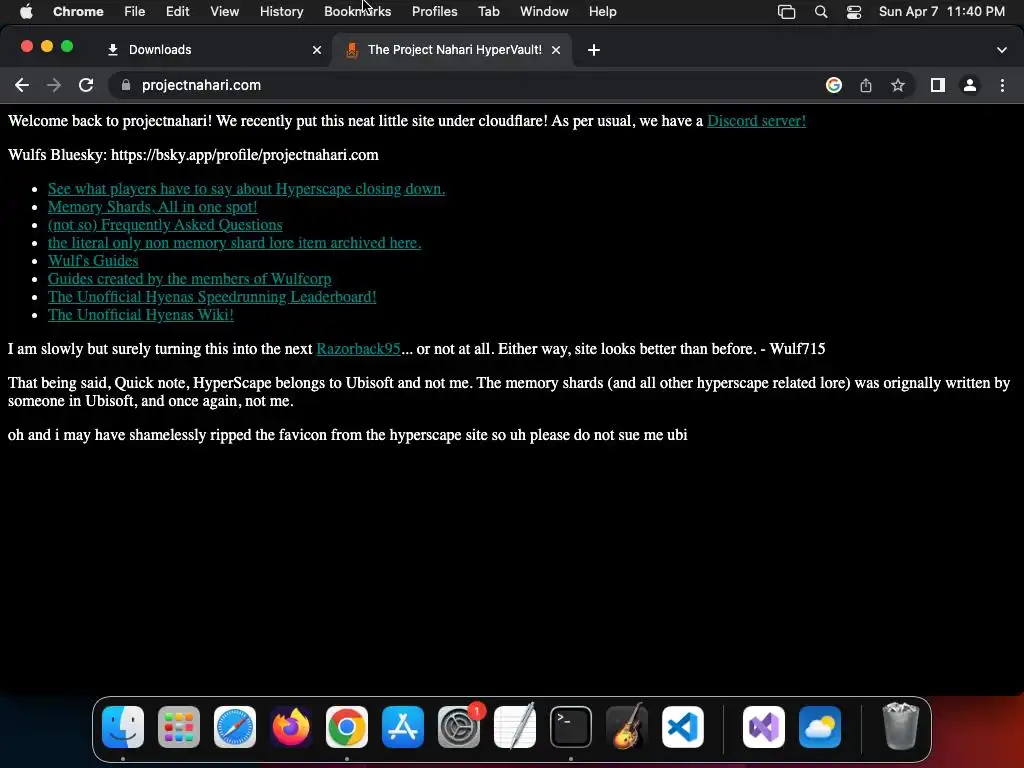1024x768 pixels.
Task: Expand the tab search chevron
Action: coord(1002,50)
